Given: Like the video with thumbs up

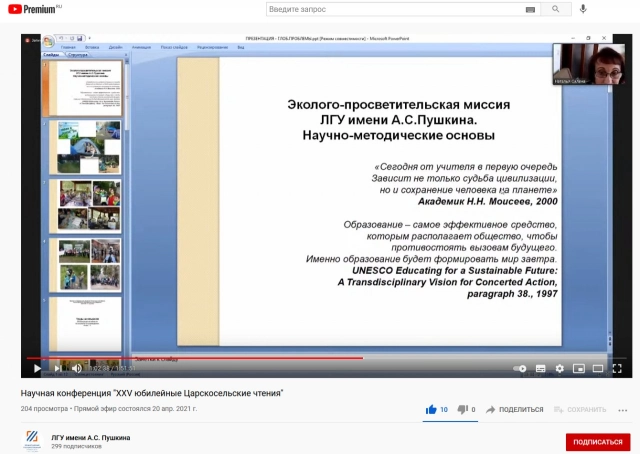Looking at the screenshot, I should pyautogui.click(x=432, y=409).
